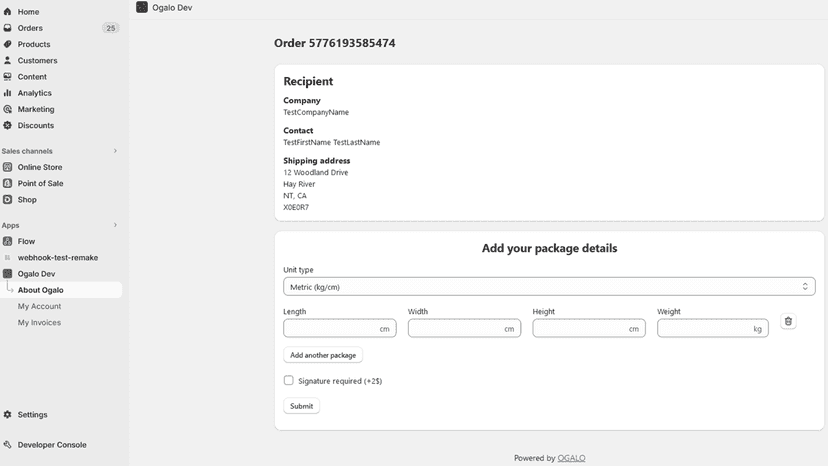Open the Unit type dropdown
Screen dimensions: 828x466
point(549,286)
